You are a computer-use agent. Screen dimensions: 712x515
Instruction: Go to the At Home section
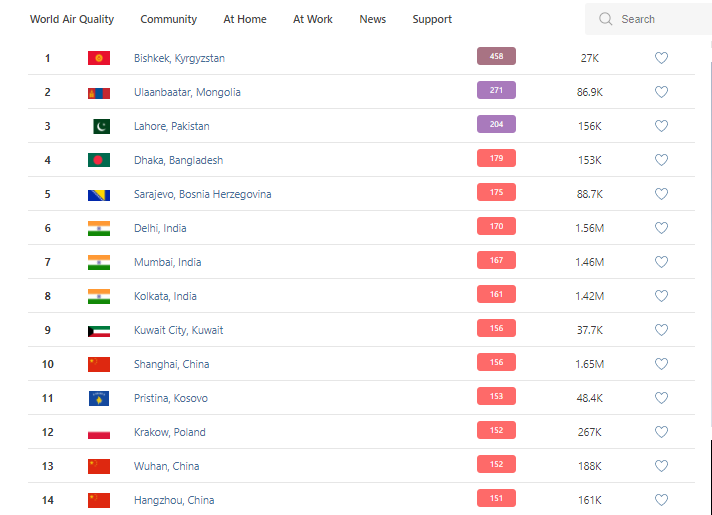[x=245, y=19]
